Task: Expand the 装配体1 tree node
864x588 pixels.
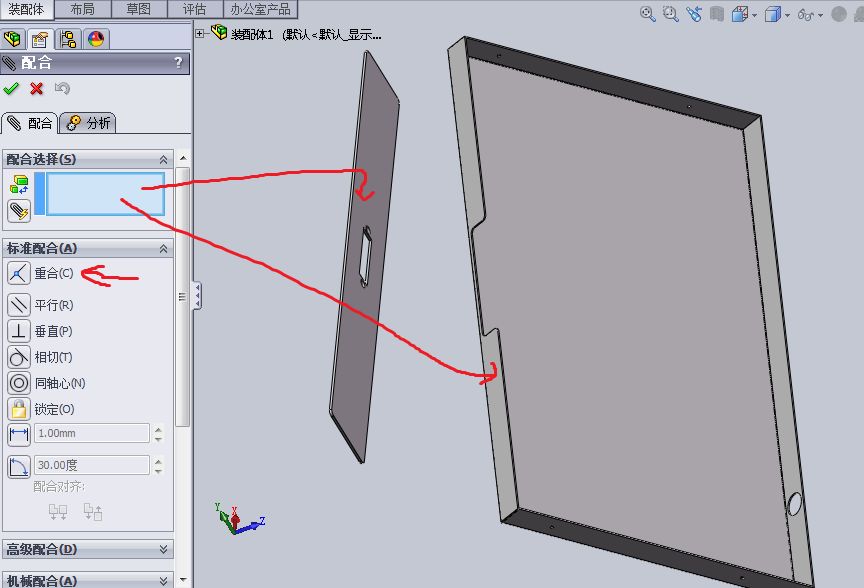Action: (x=200, y=34)
